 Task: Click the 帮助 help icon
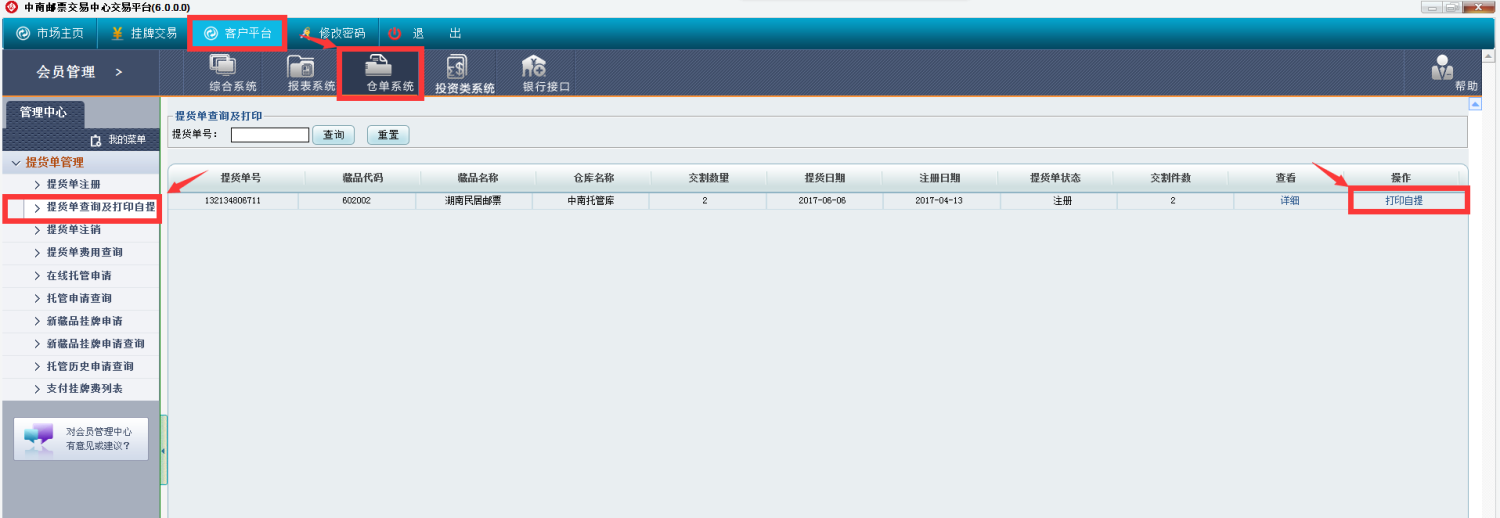[x=1443, y=69]
